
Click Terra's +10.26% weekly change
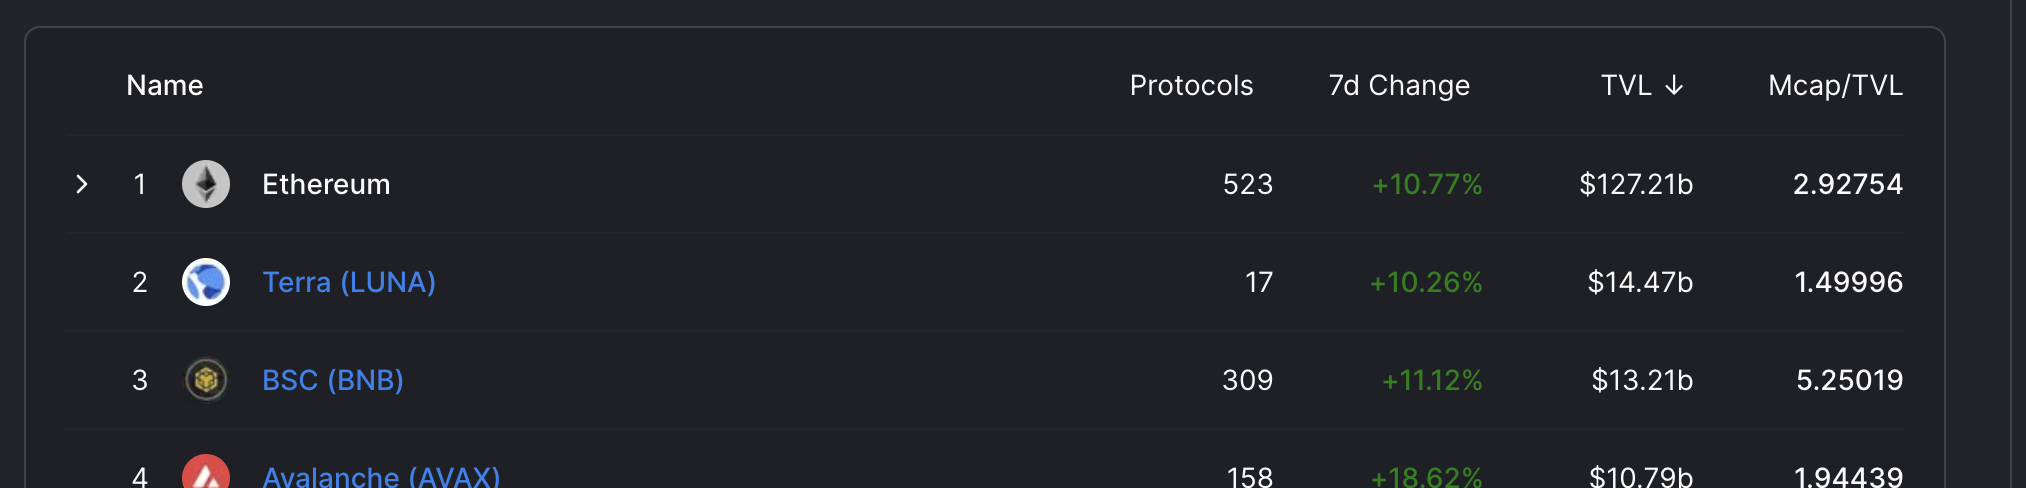pyautogui.click(x=1426, y=282)
